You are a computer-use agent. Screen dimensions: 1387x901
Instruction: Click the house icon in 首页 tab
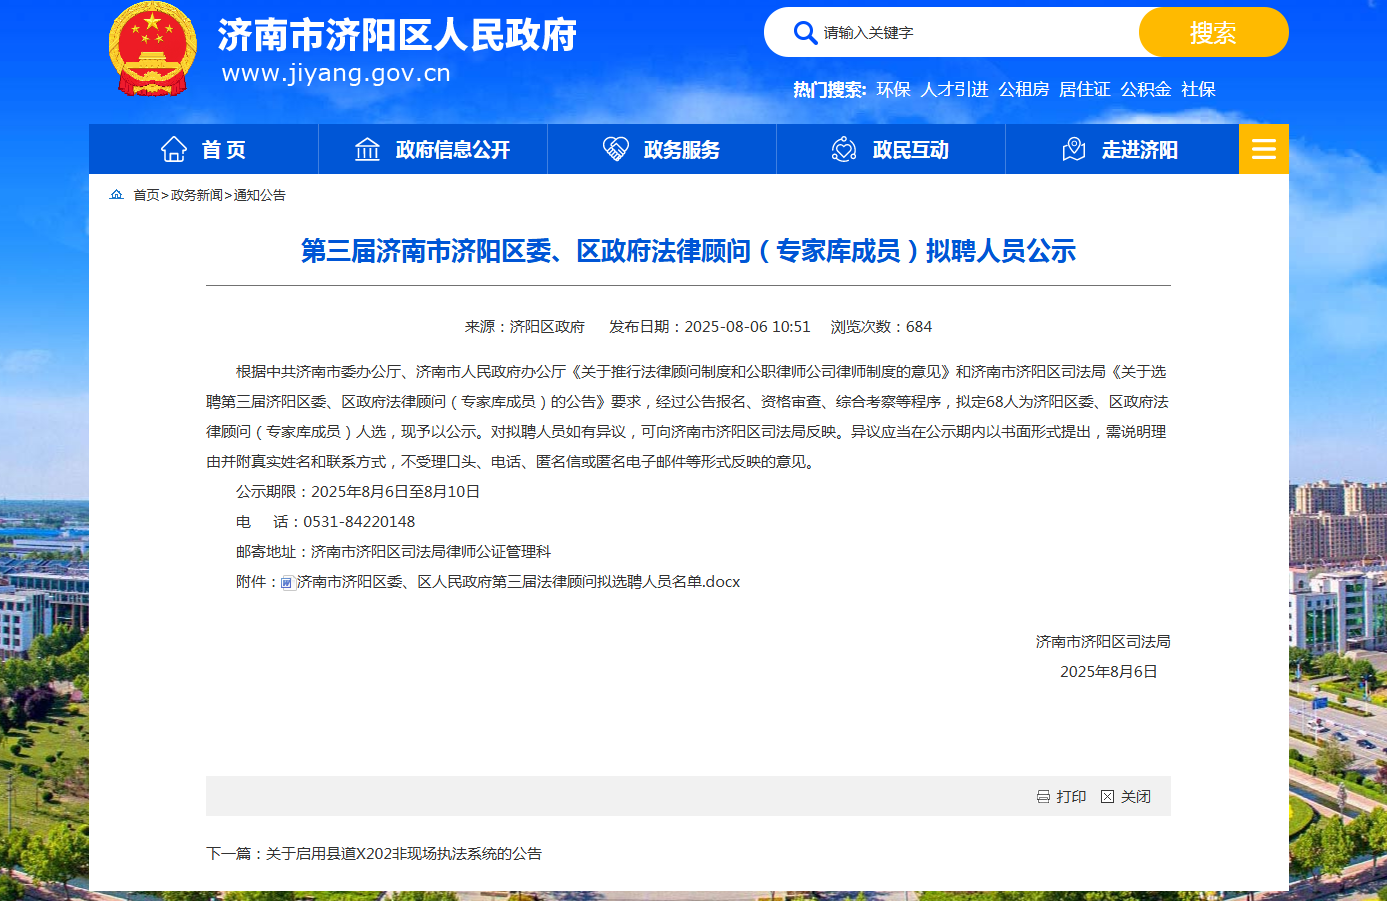tap(174, 149)
